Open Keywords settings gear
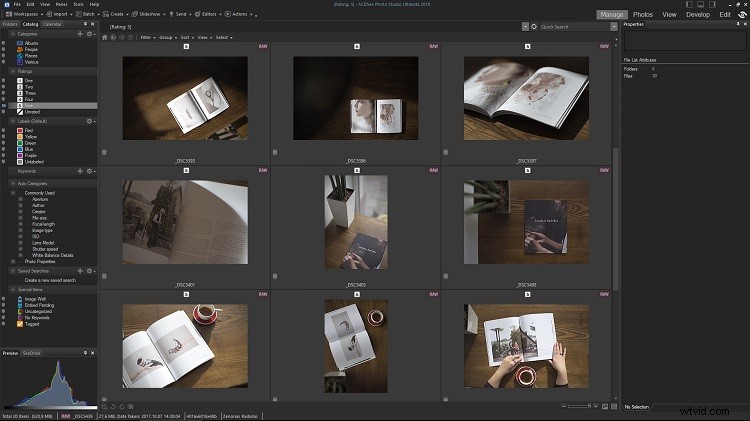The height and width of the screenshot is (421, 750). [x=90, y=171]
